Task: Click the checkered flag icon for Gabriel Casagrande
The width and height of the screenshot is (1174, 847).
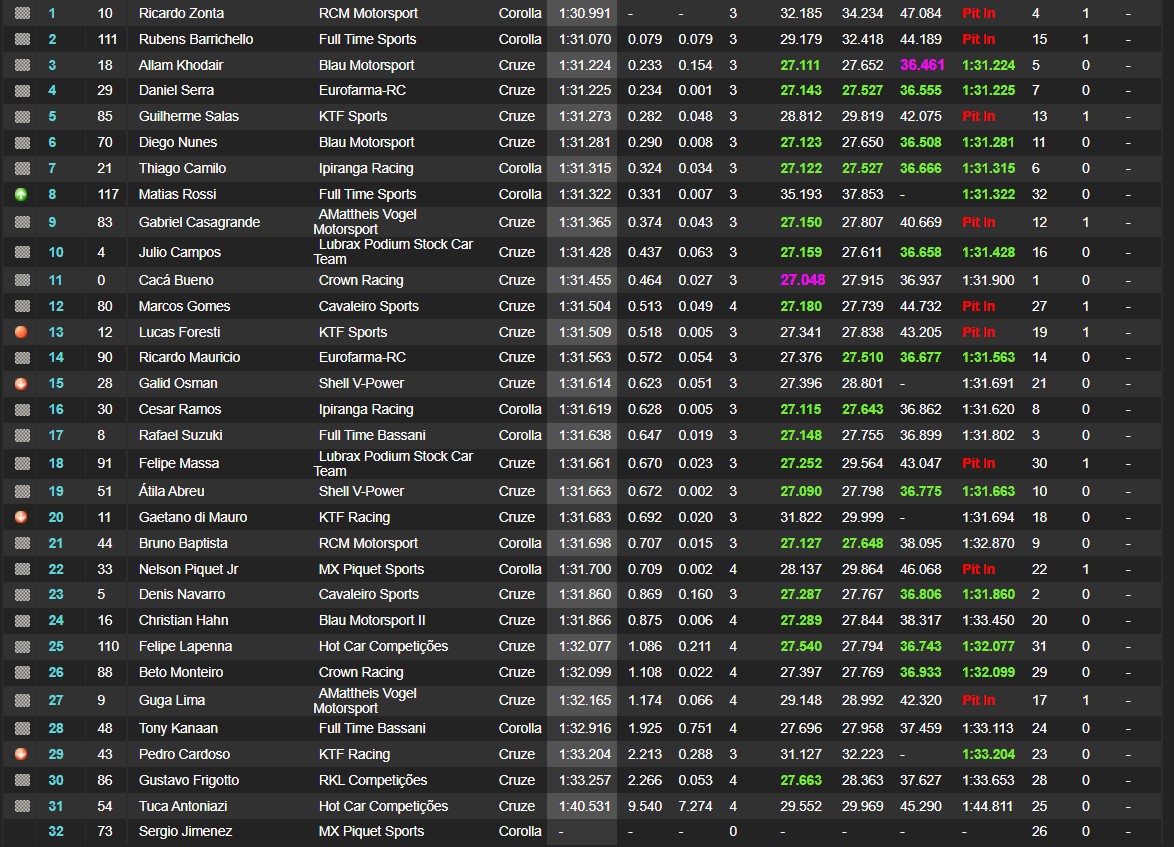Action: tap(22, 222)
